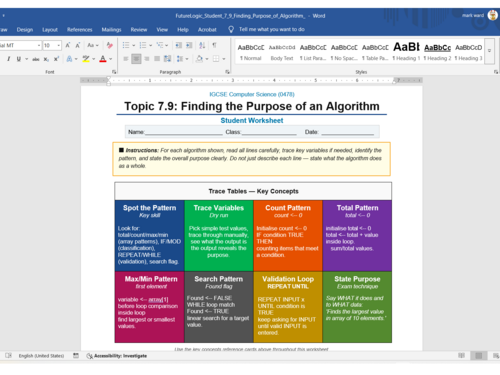Open line and paragraph spacing options
This screenshot has width=500, height=375.
tap(182, 59)
